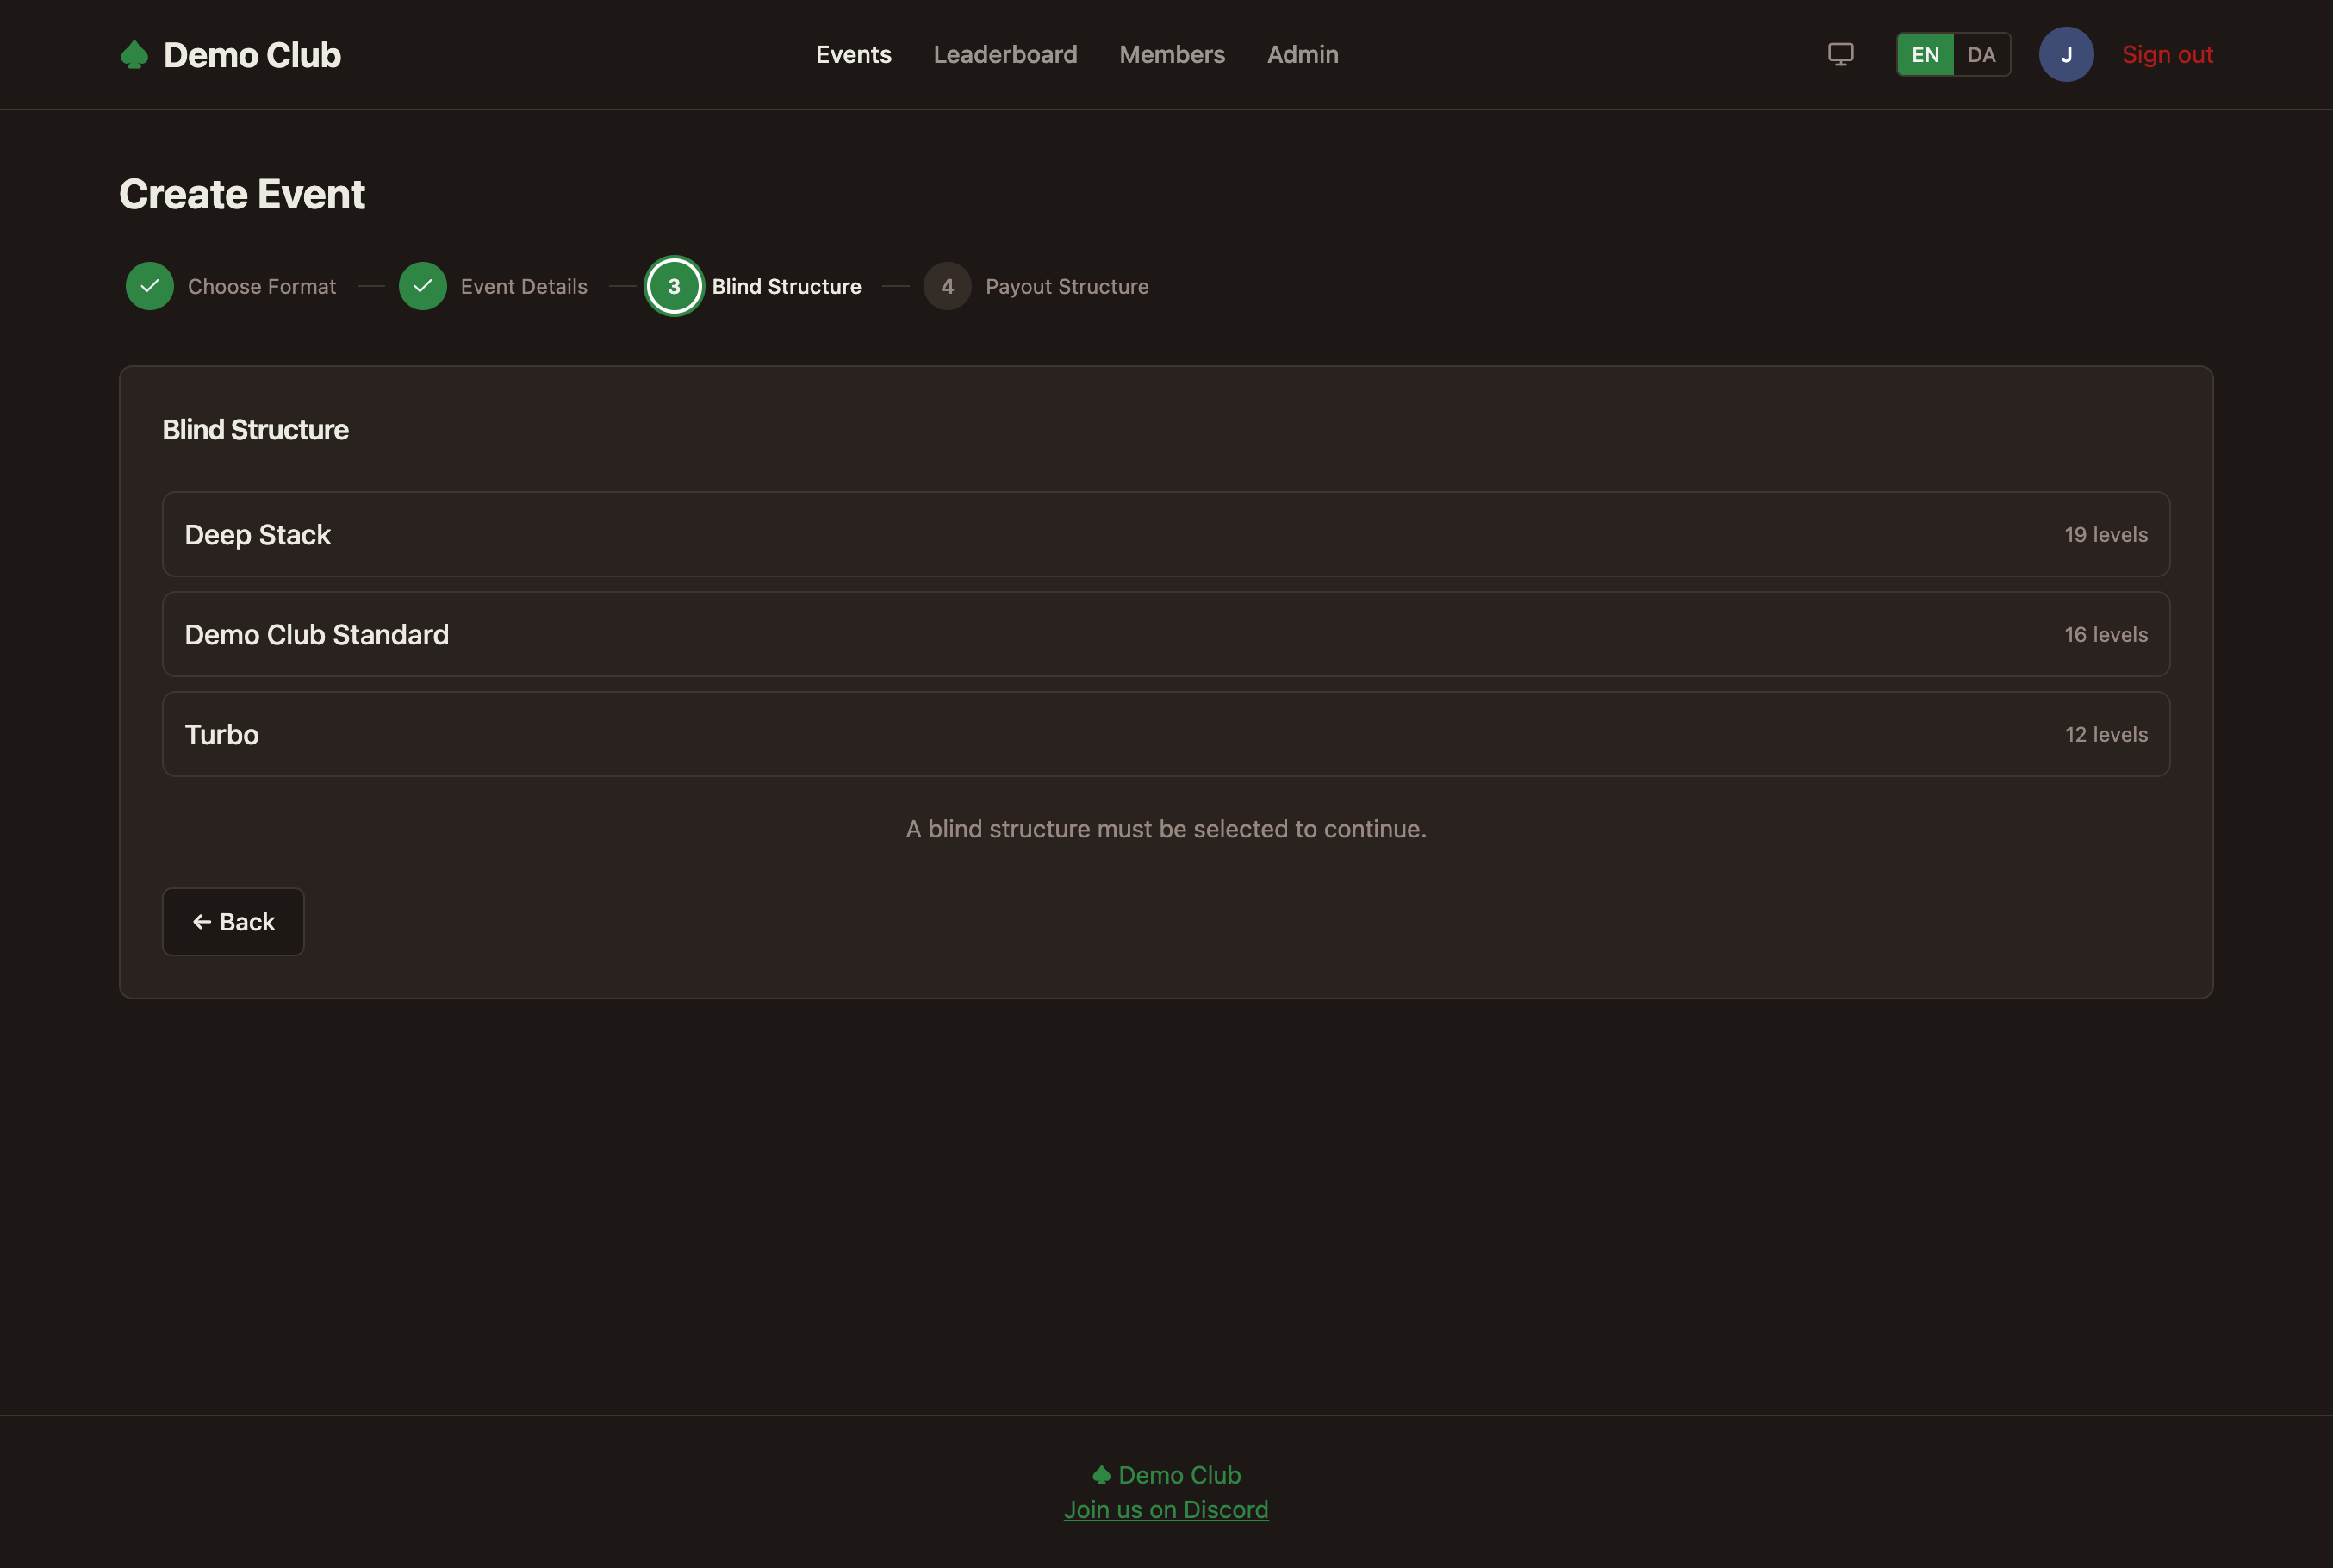Open the display/TV mode icon in the header
2333x1568 pixels.
pyautogui.click(x=1841, y=54)
